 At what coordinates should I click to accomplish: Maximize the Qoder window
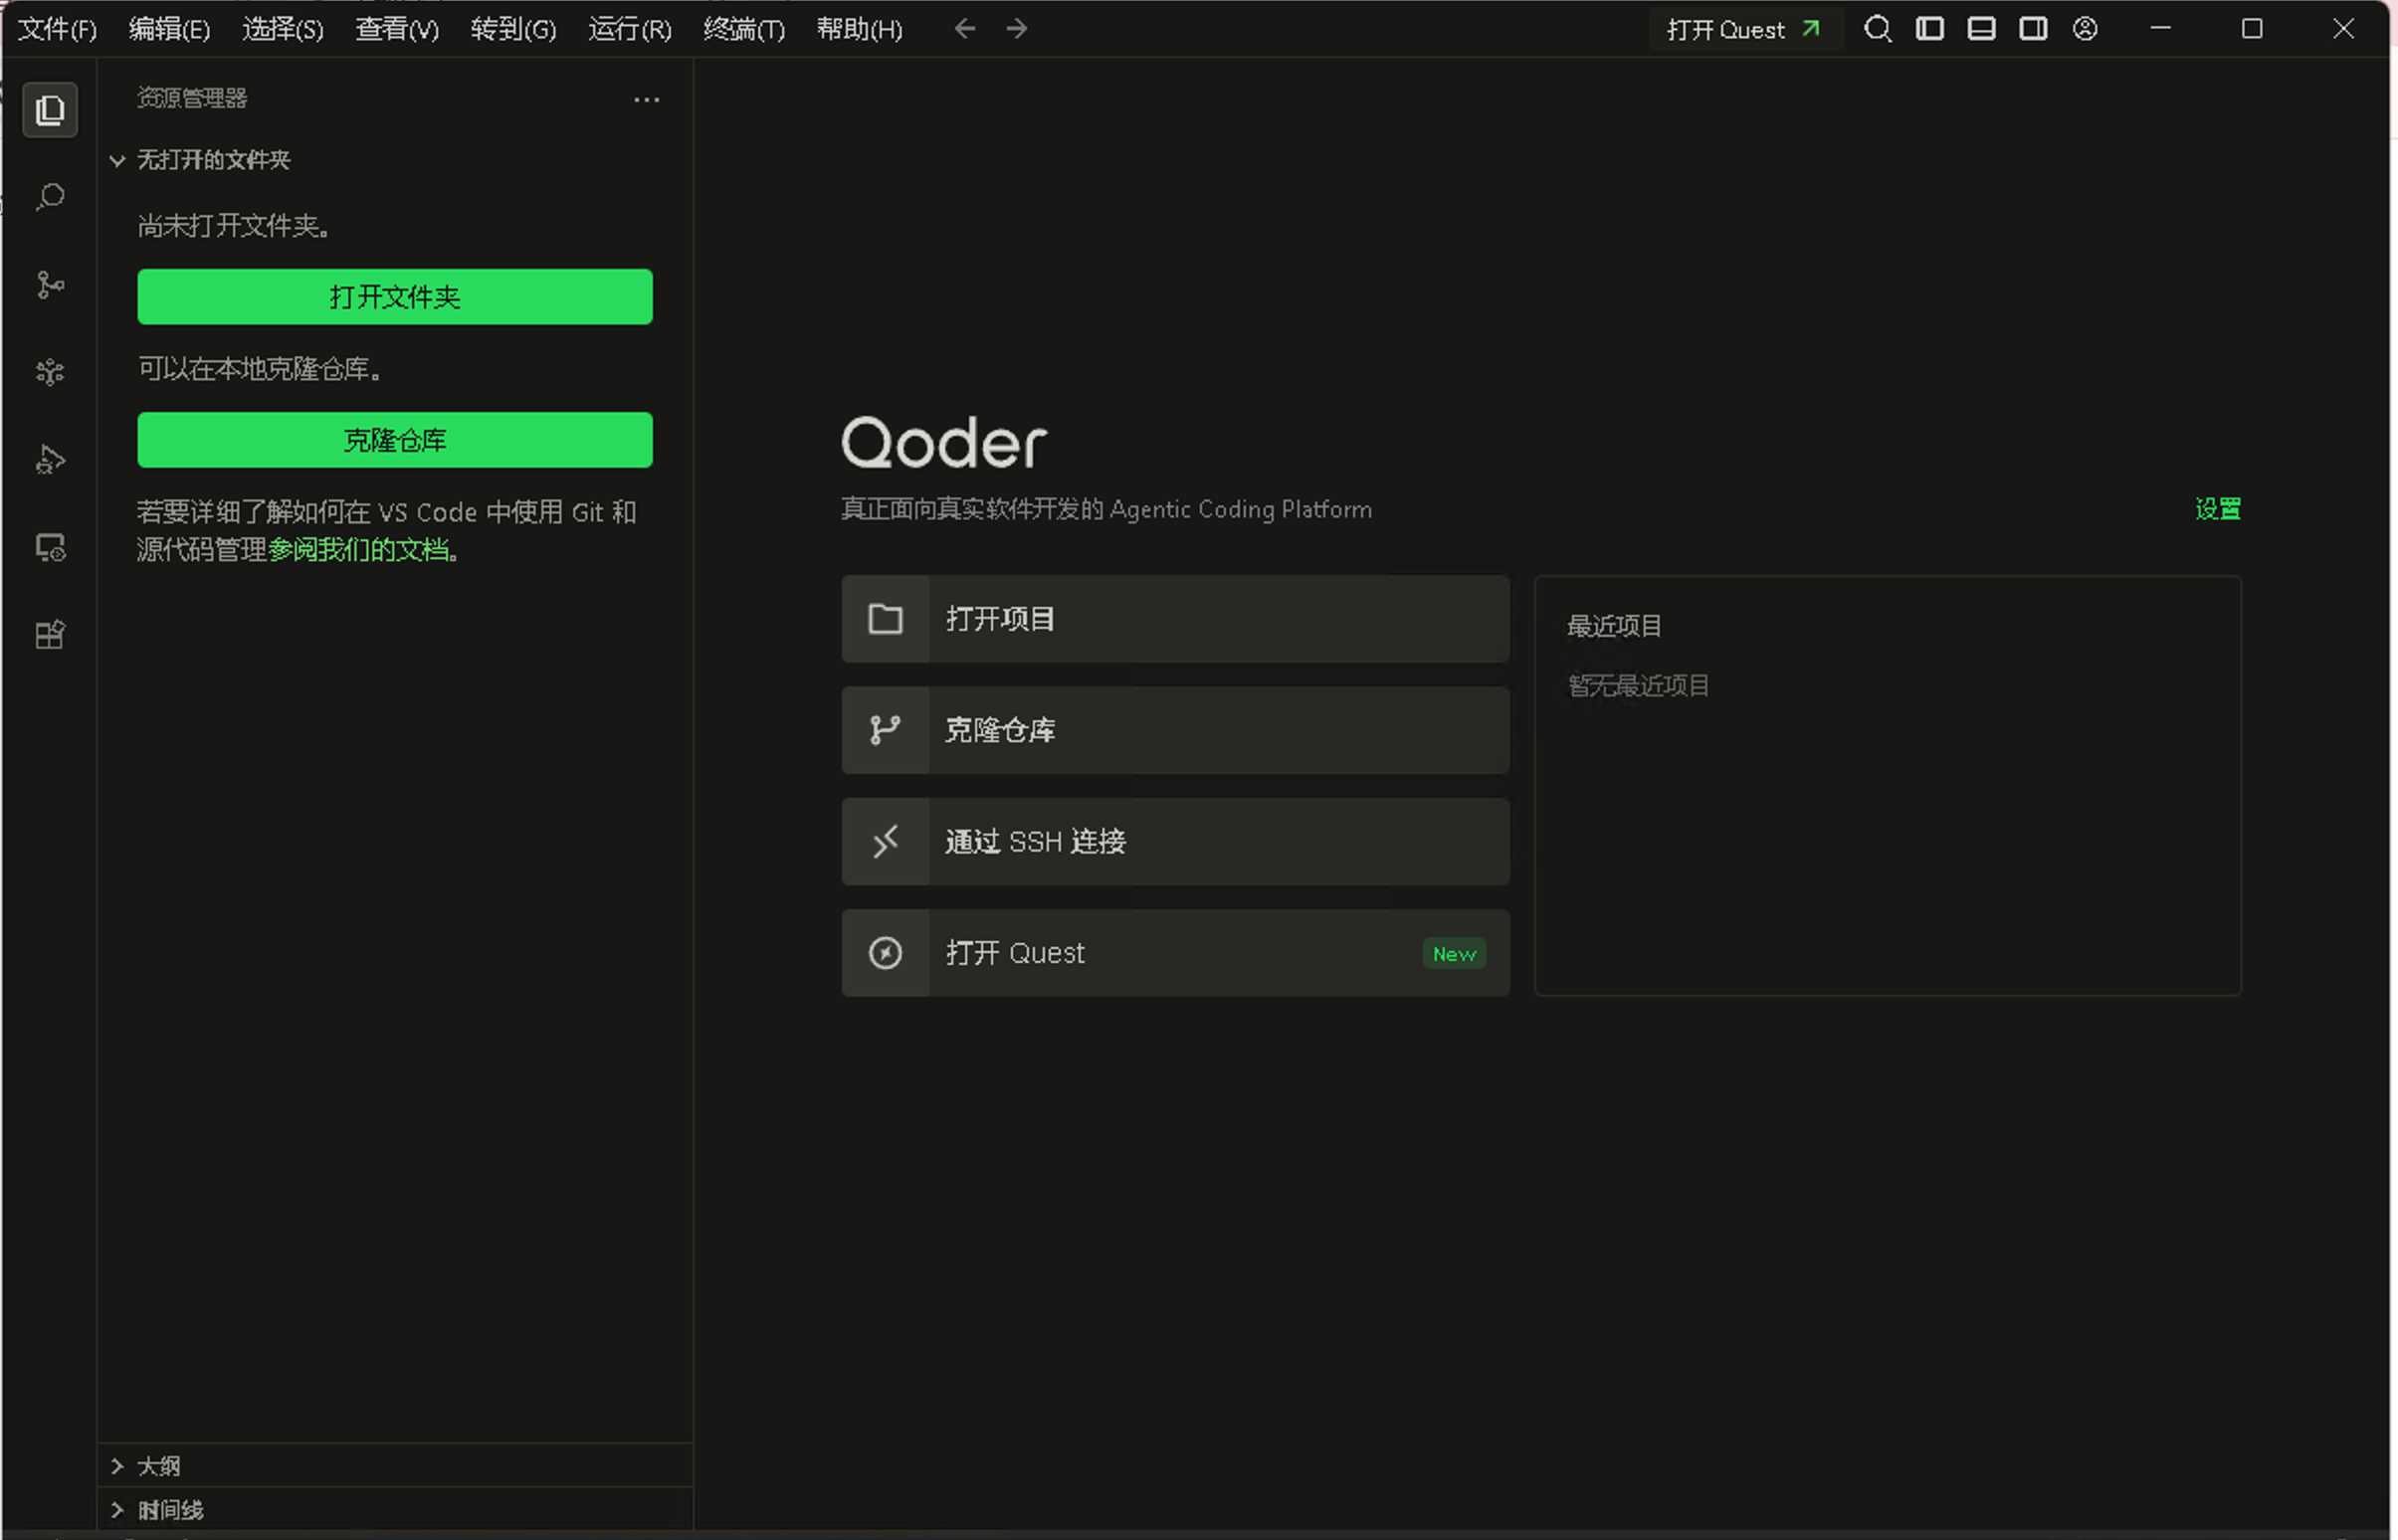pyautogui.click(x=2252, y=29)
